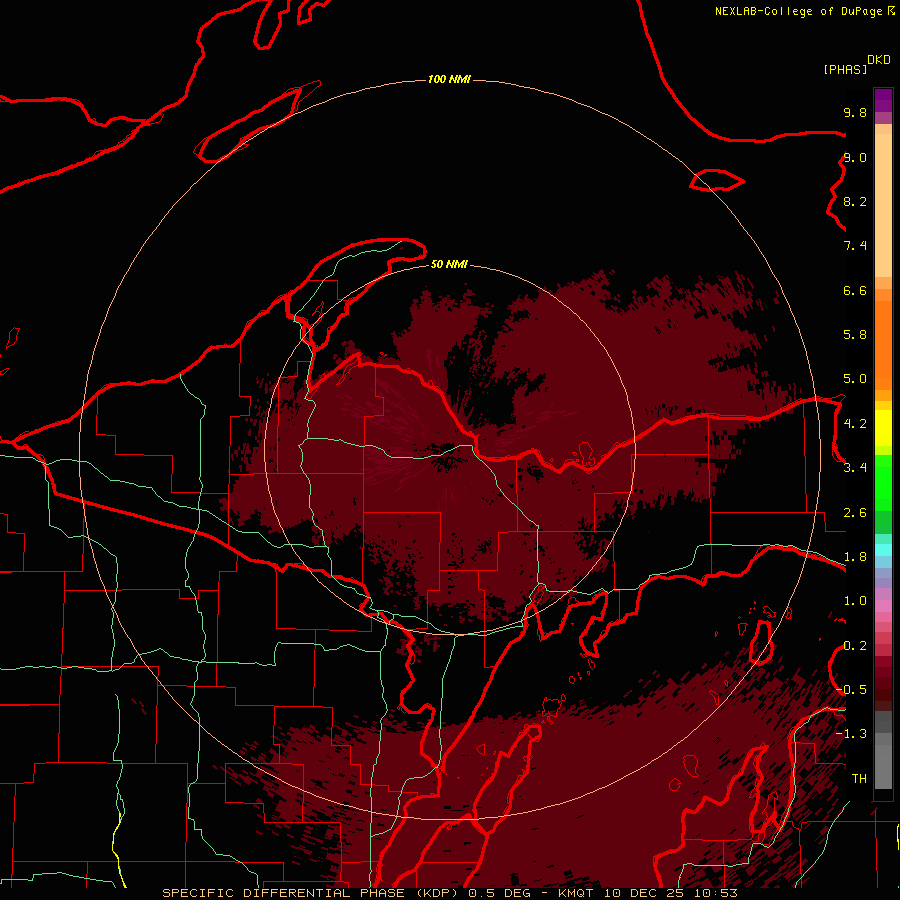Click the TH threshold label on scale
The height and width of the screenshot is (900, 900).
pos(859,778)
